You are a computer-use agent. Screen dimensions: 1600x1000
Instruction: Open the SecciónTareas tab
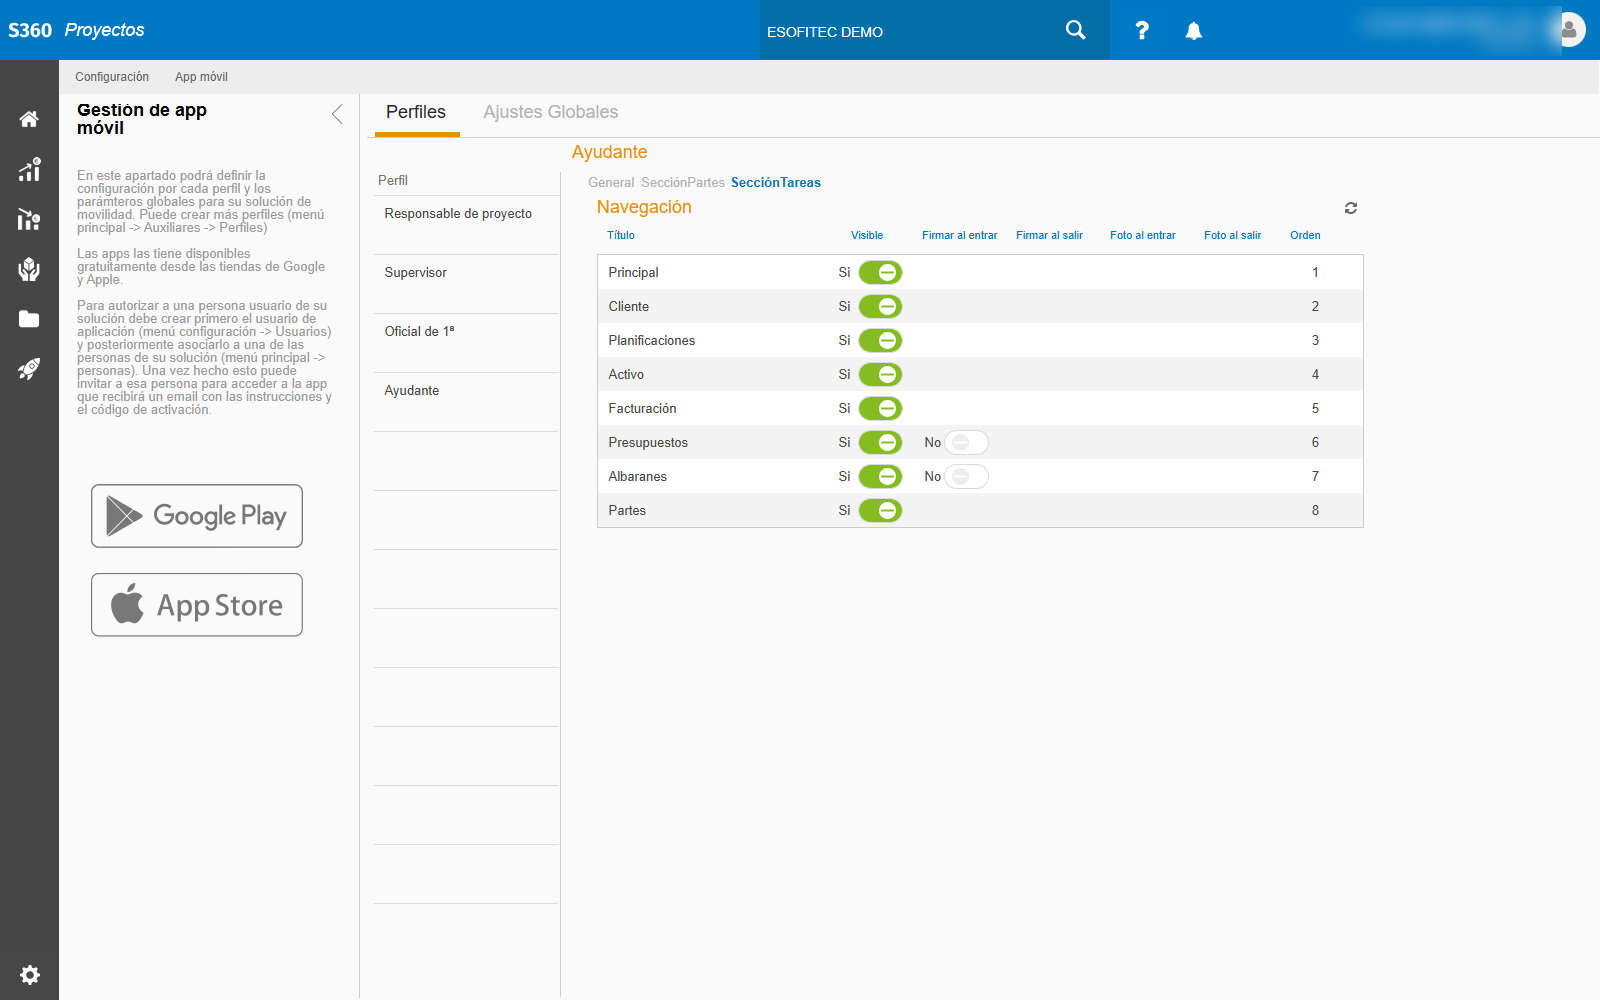(776, 182)
